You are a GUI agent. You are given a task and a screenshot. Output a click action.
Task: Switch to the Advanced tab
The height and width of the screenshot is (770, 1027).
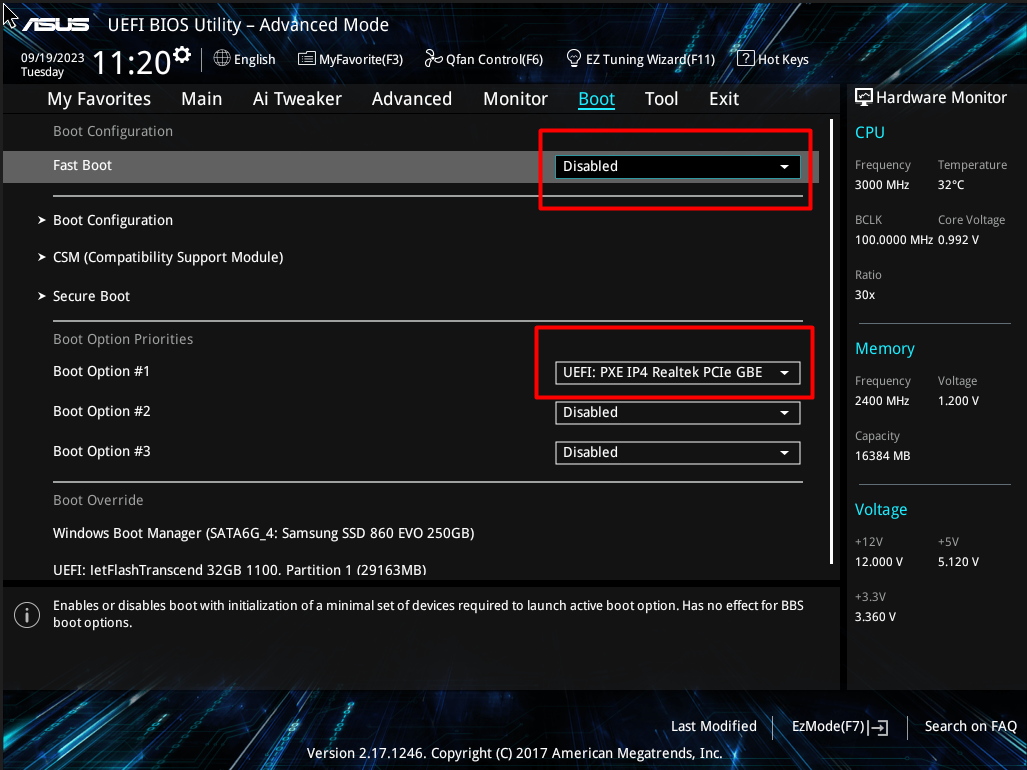[411, 98]
